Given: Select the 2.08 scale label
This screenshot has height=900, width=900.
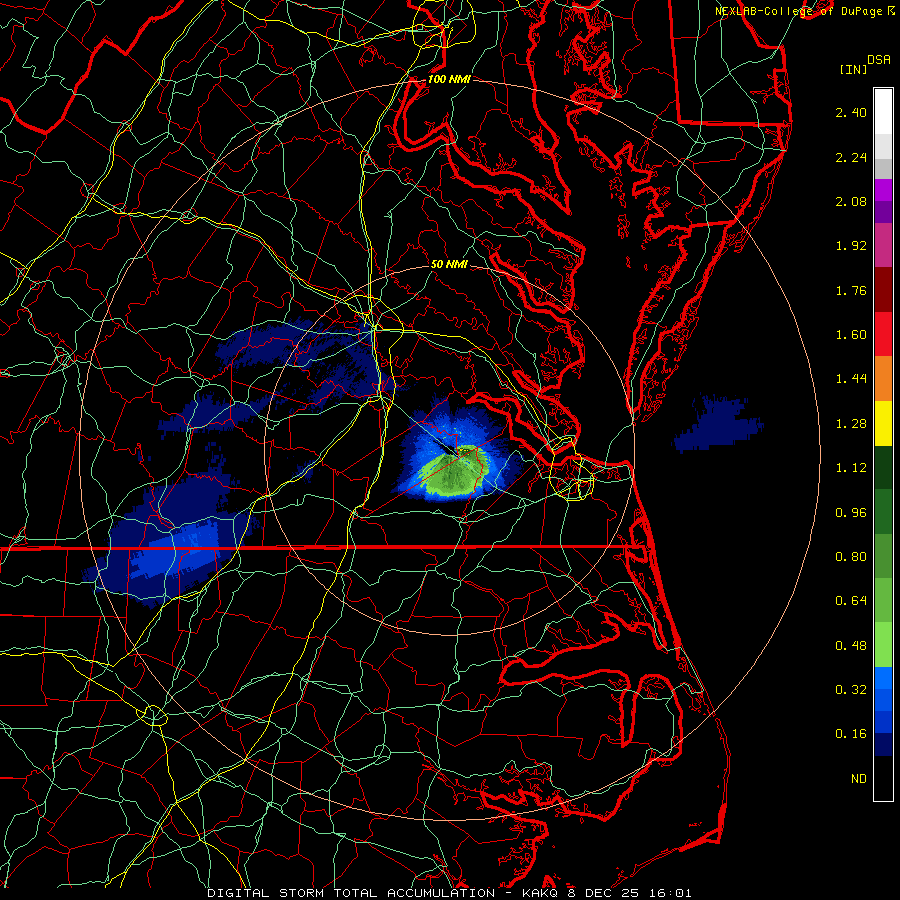Looking at the screenshot, I should coord(851,201).
